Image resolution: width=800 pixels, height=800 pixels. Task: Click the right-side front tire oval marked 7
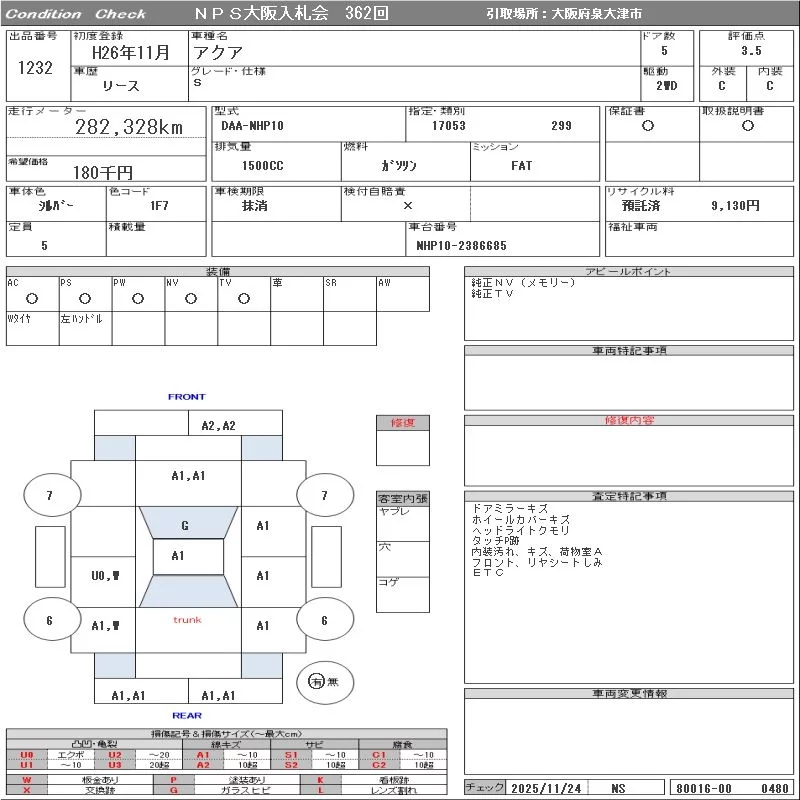[325, 495]
